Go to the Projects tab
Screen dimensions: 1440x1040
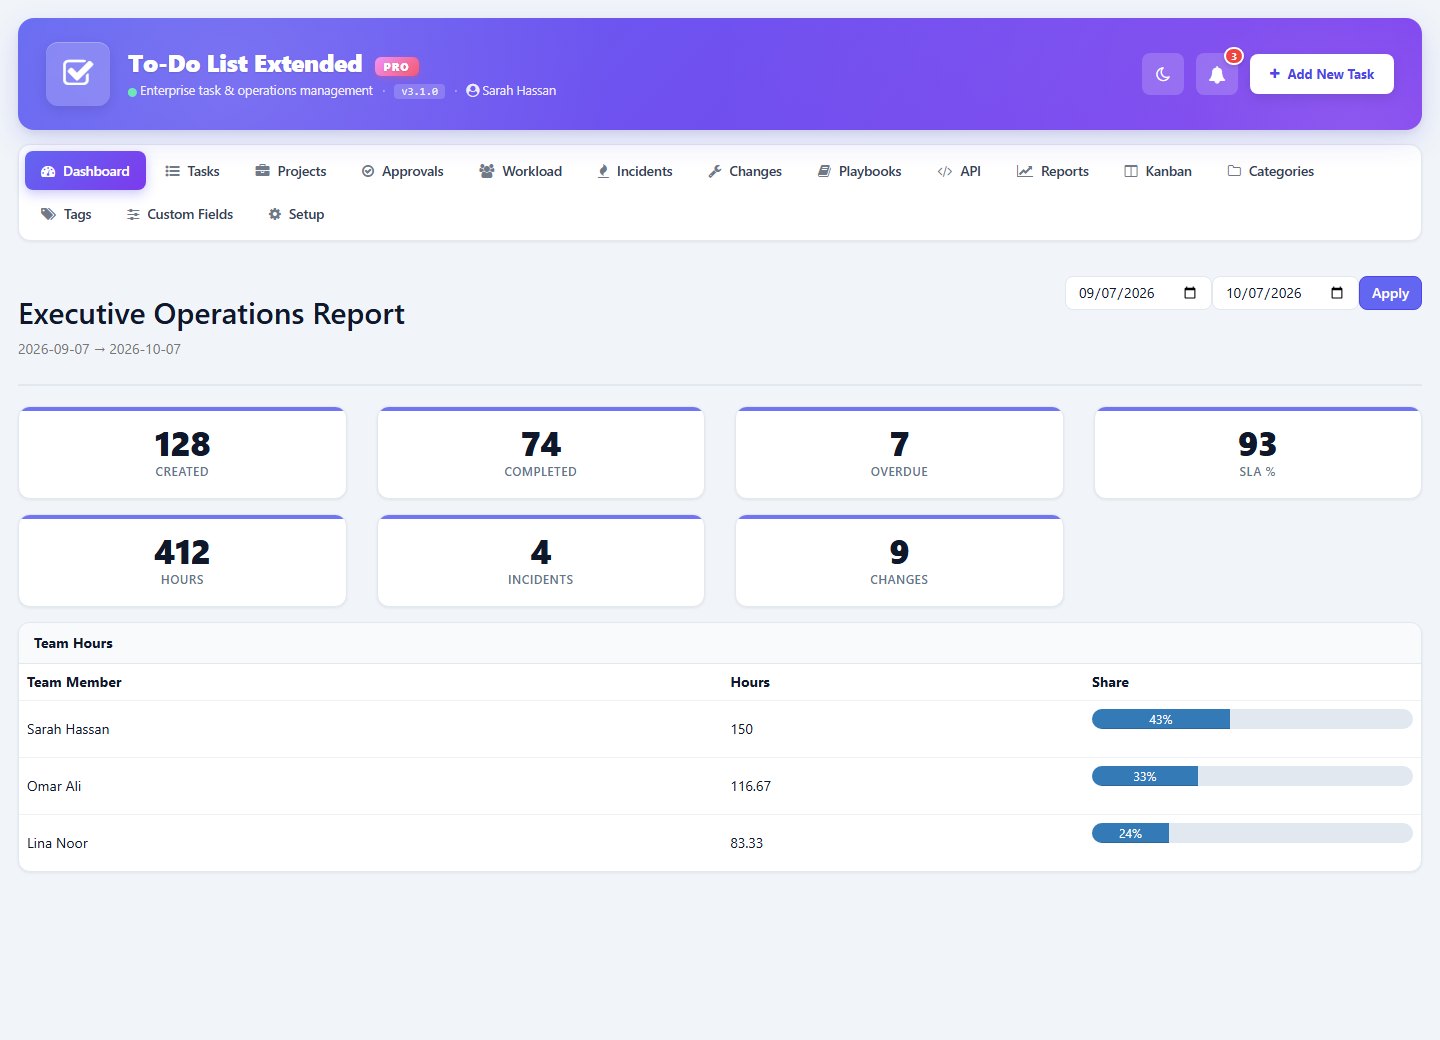point(291,171)
